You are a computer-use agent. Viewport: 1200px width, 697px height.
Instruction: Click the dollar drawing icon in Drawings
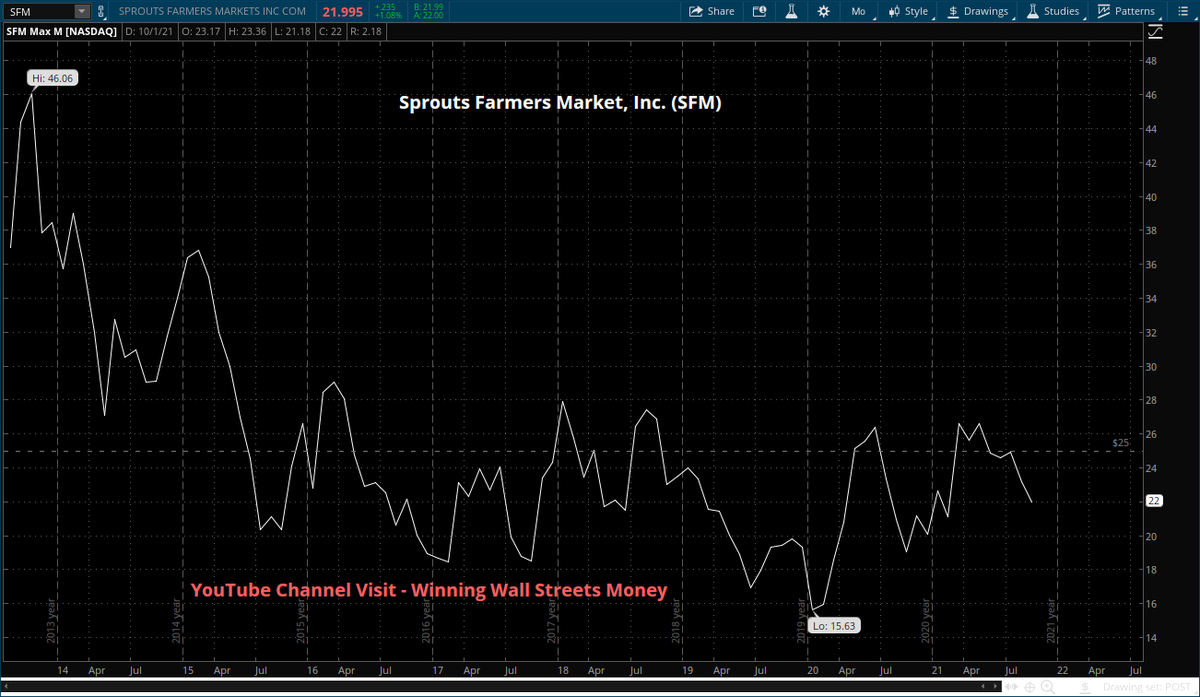point(954,11)
